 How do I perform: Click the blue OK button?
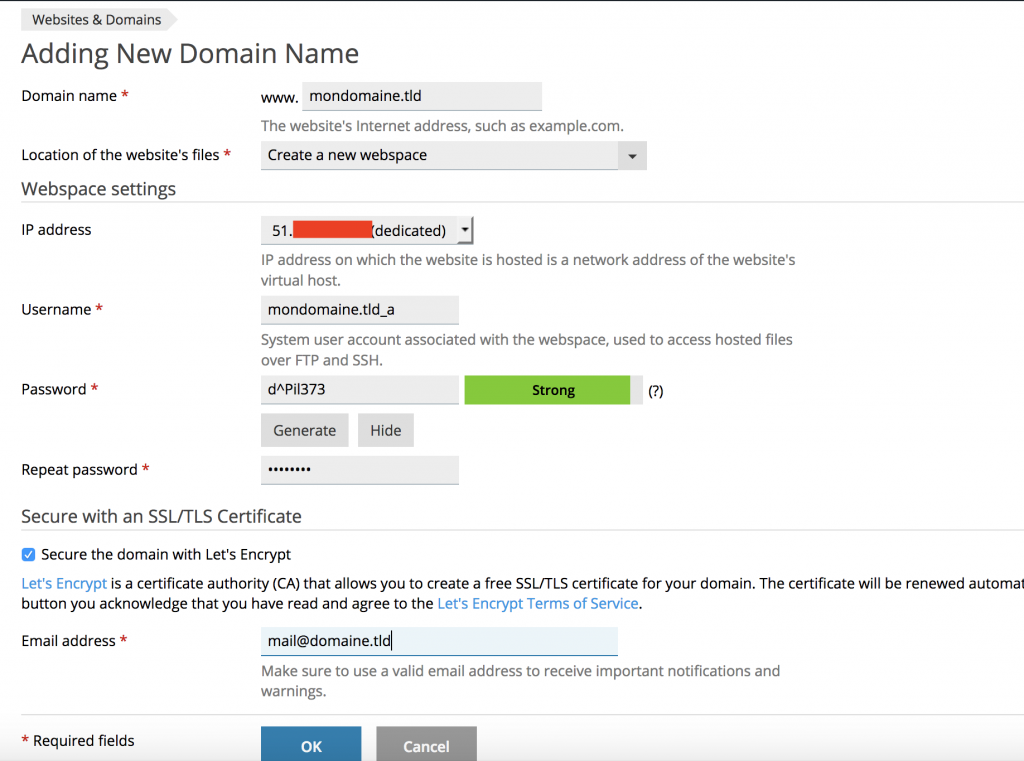click(x=311, y=745)
